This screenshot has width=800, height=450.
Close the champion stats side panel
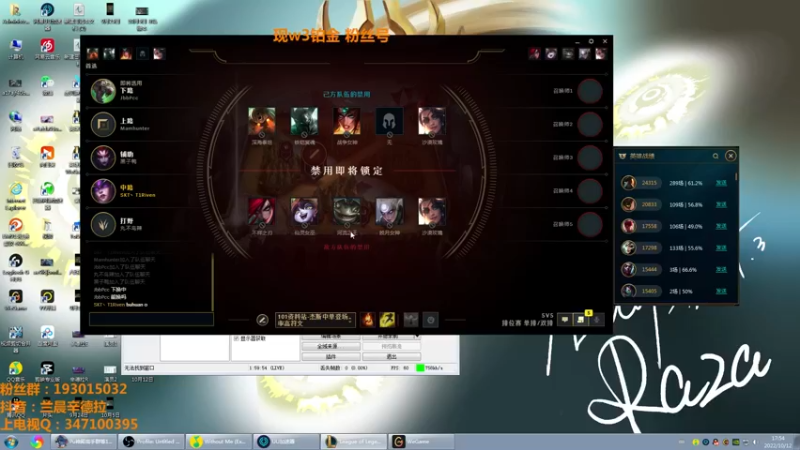pos(731,156)
